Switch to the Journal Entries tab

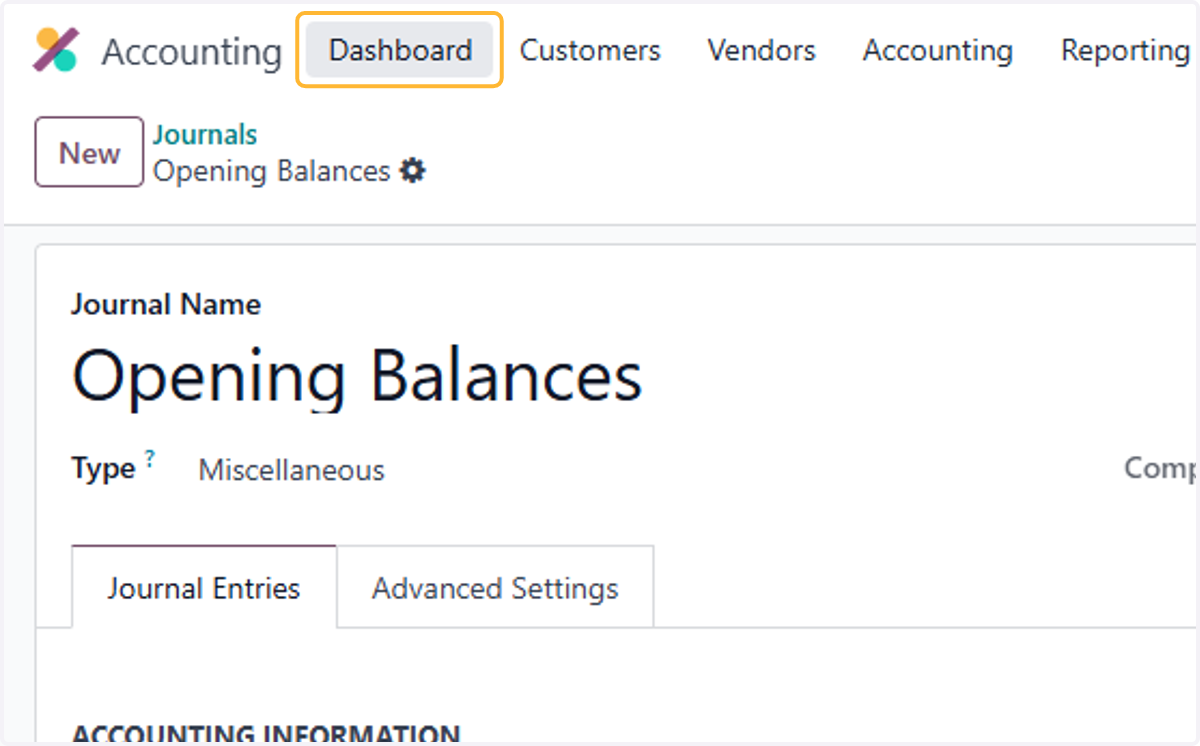(204, 587)
